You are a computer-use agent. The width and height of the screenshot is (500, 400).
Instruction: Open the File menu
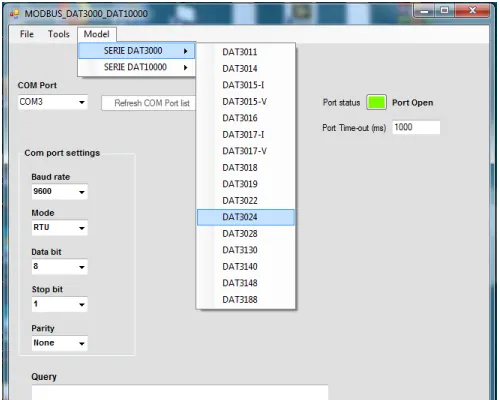(27, 34)
